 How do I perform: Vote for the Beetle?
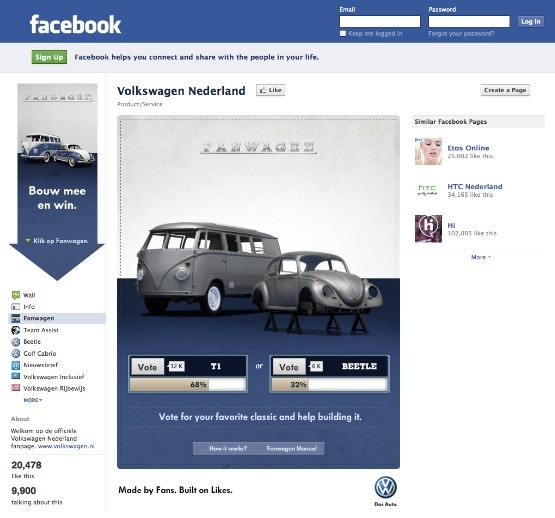(x=288, y=367)
